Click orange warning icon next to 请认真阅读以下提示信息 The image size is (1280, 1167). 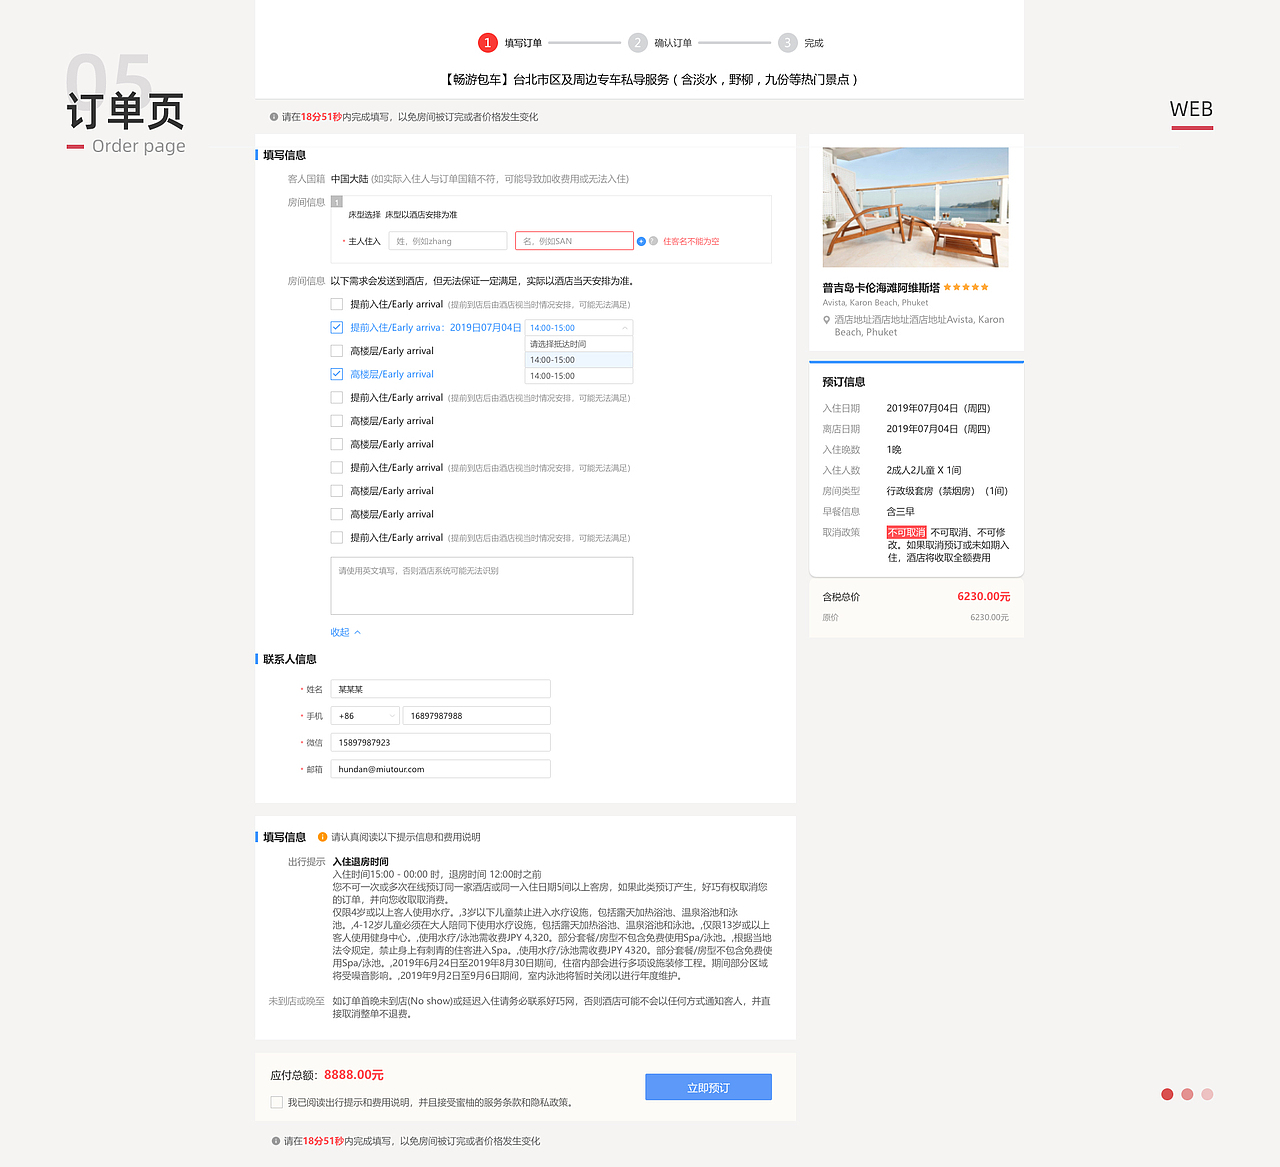tap(322, 837)
